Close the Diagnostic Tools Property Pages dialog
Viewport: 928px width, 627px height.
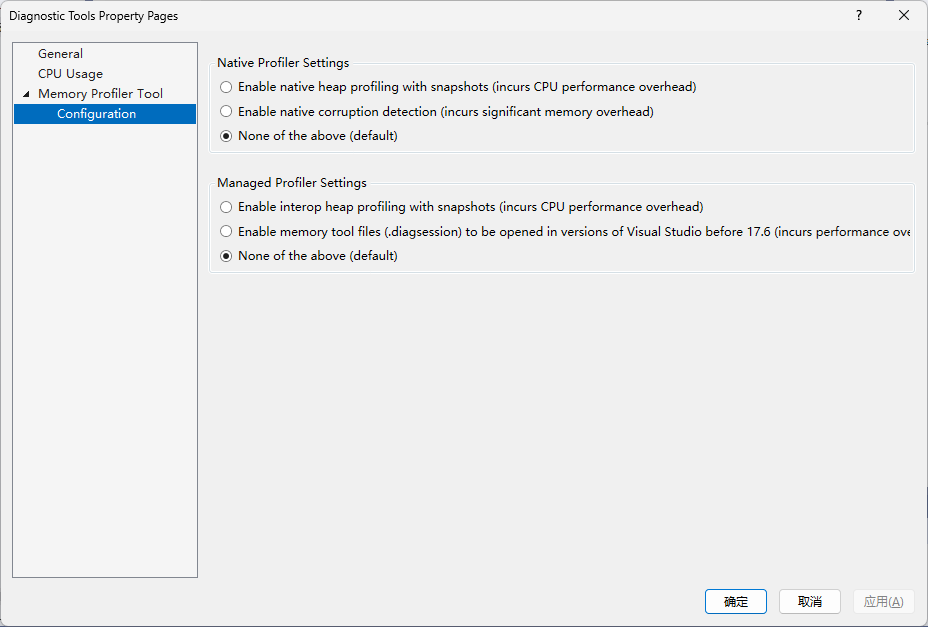point(904,16)
